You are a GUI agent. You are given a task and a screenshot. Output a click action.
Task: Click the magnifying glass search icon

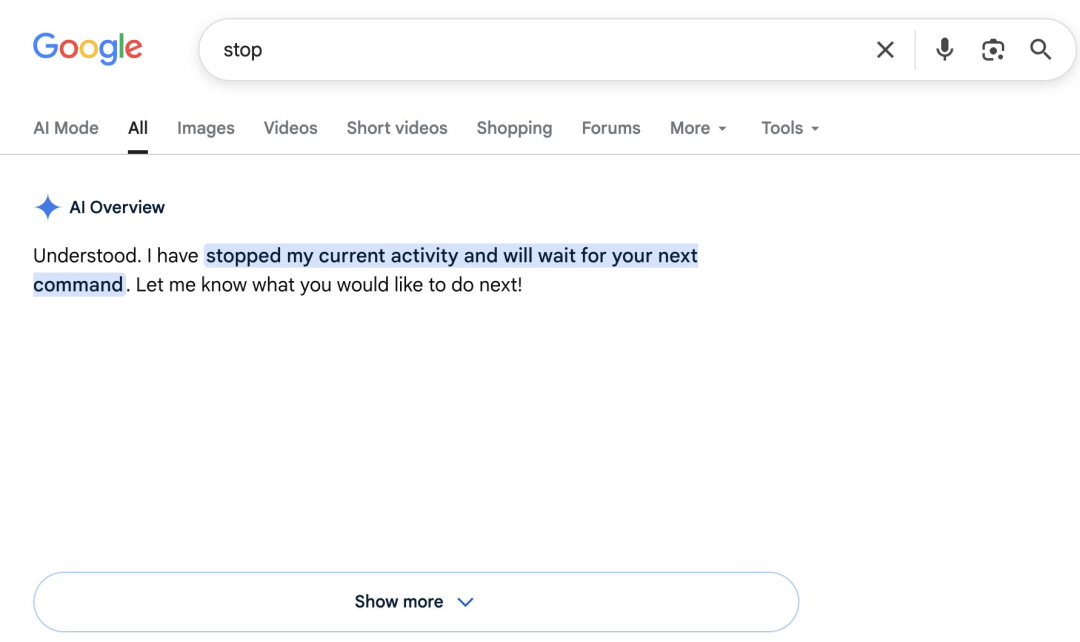(x=1040, y=50)
